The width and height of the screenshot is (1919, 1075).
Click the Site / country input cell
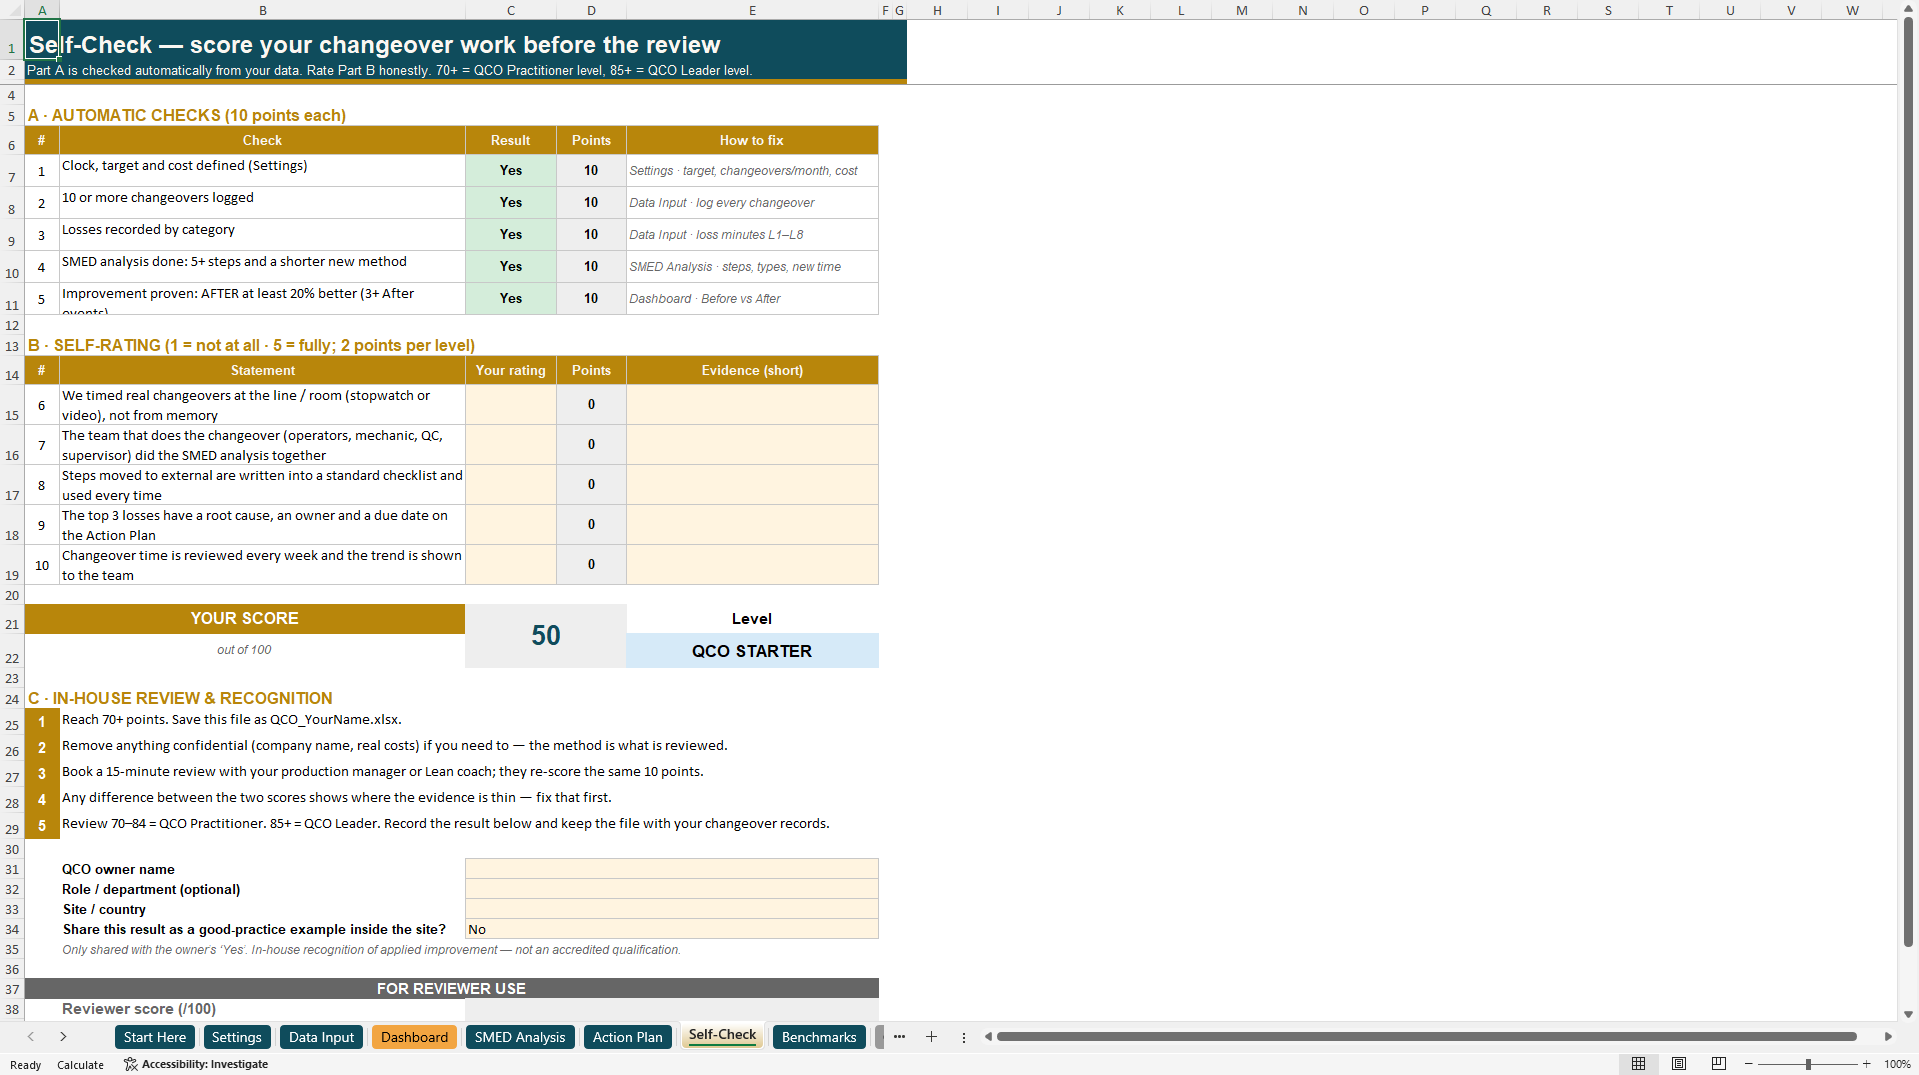671,909
